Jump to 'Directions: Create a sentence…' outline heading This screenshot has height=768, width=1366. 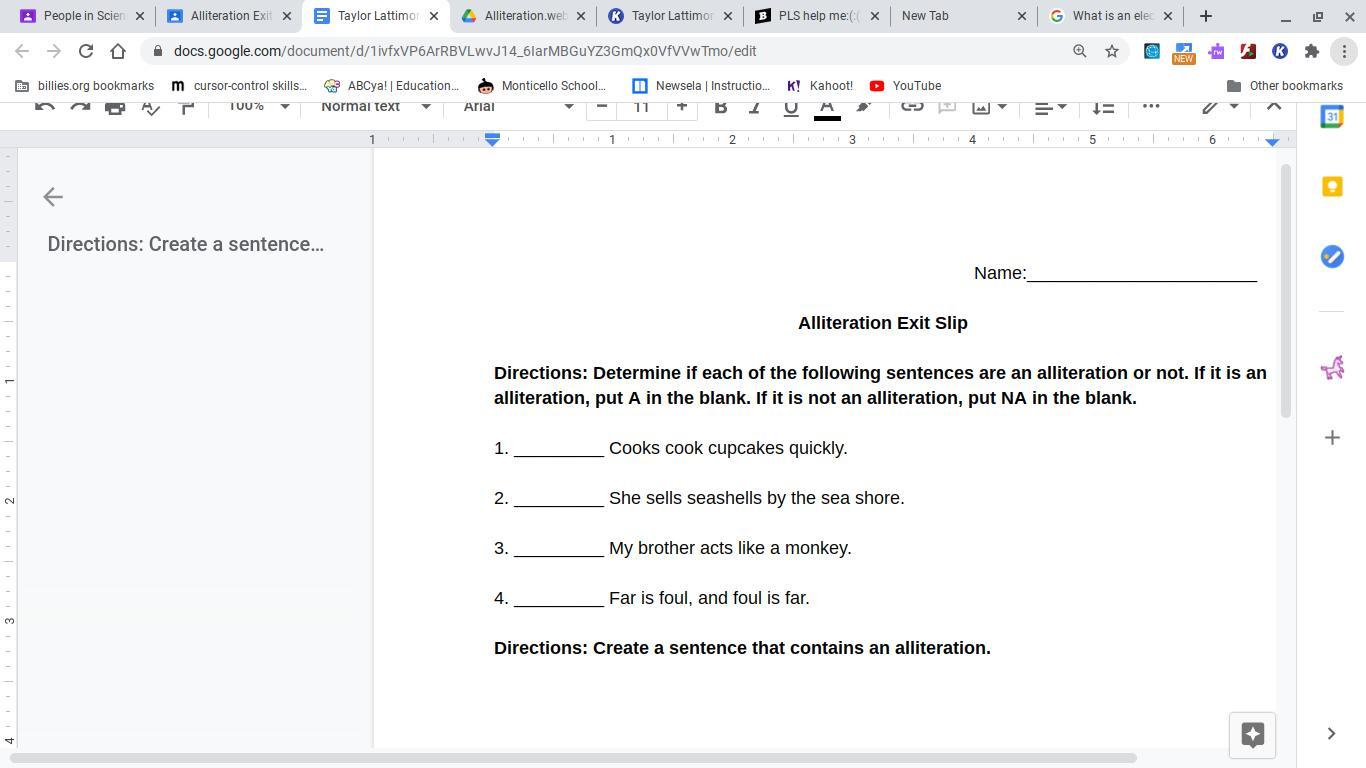[x=186, y=244]
